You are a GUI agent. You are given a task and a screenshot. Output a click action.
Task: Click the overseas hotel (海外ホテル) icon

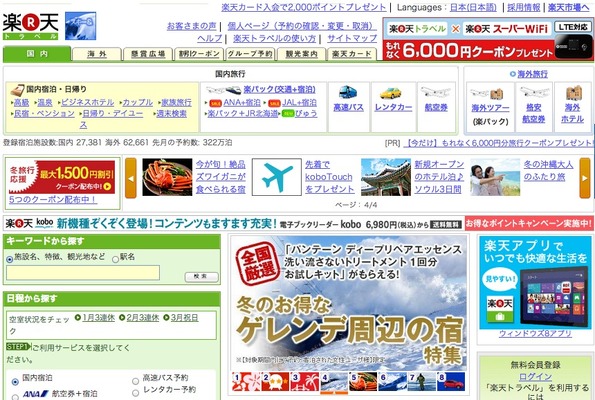coord(573,93)
